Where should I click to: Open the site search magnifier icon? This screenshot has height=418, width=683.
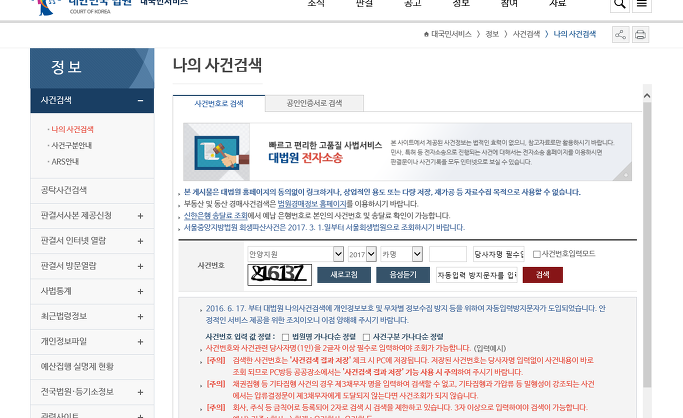pyautogui.click(x=620, y=4)
